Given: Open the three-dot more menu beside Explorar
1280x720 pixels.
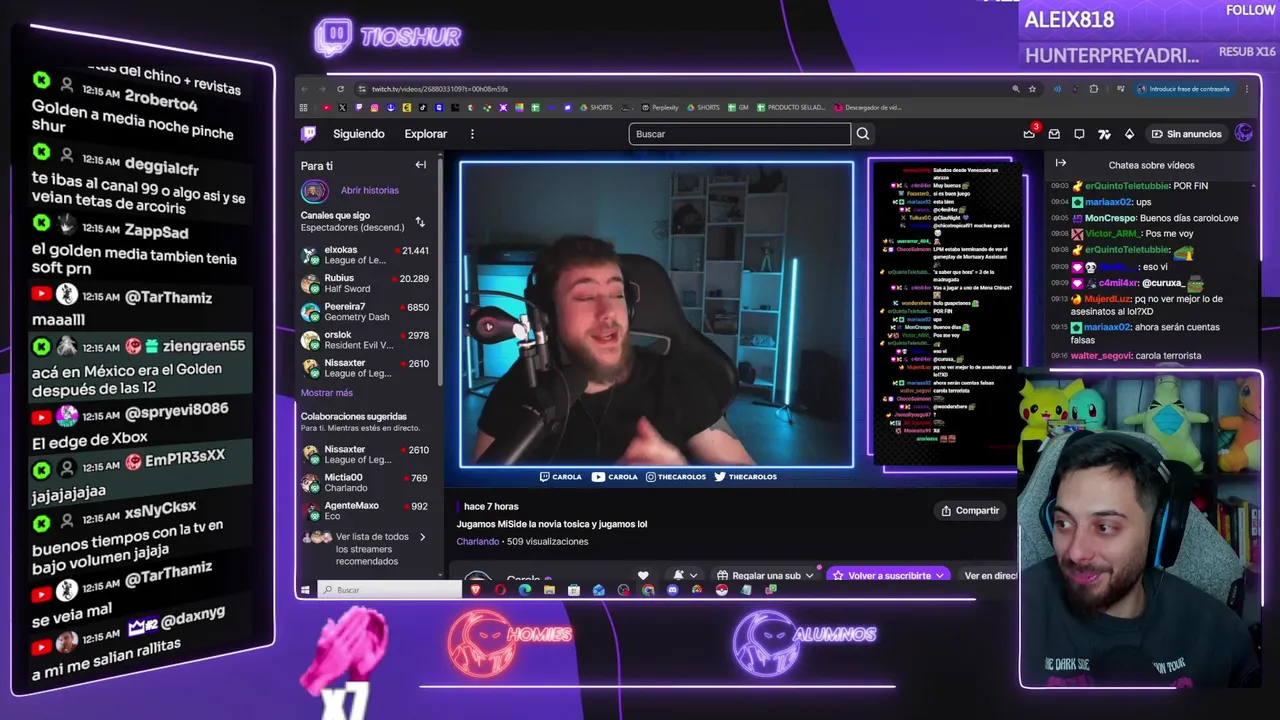Looking at the screenshot, I should [x=472, y=134].
